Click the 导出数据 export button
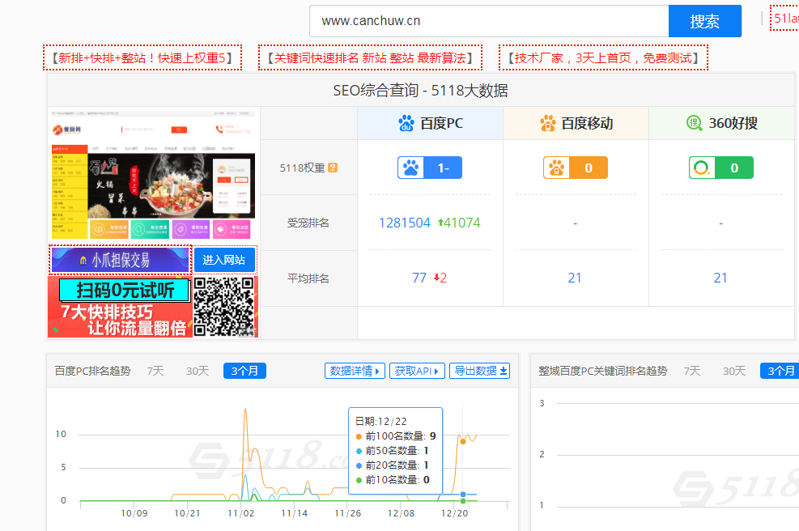Viewport: 799px width, 531px height. pos(480,371)
